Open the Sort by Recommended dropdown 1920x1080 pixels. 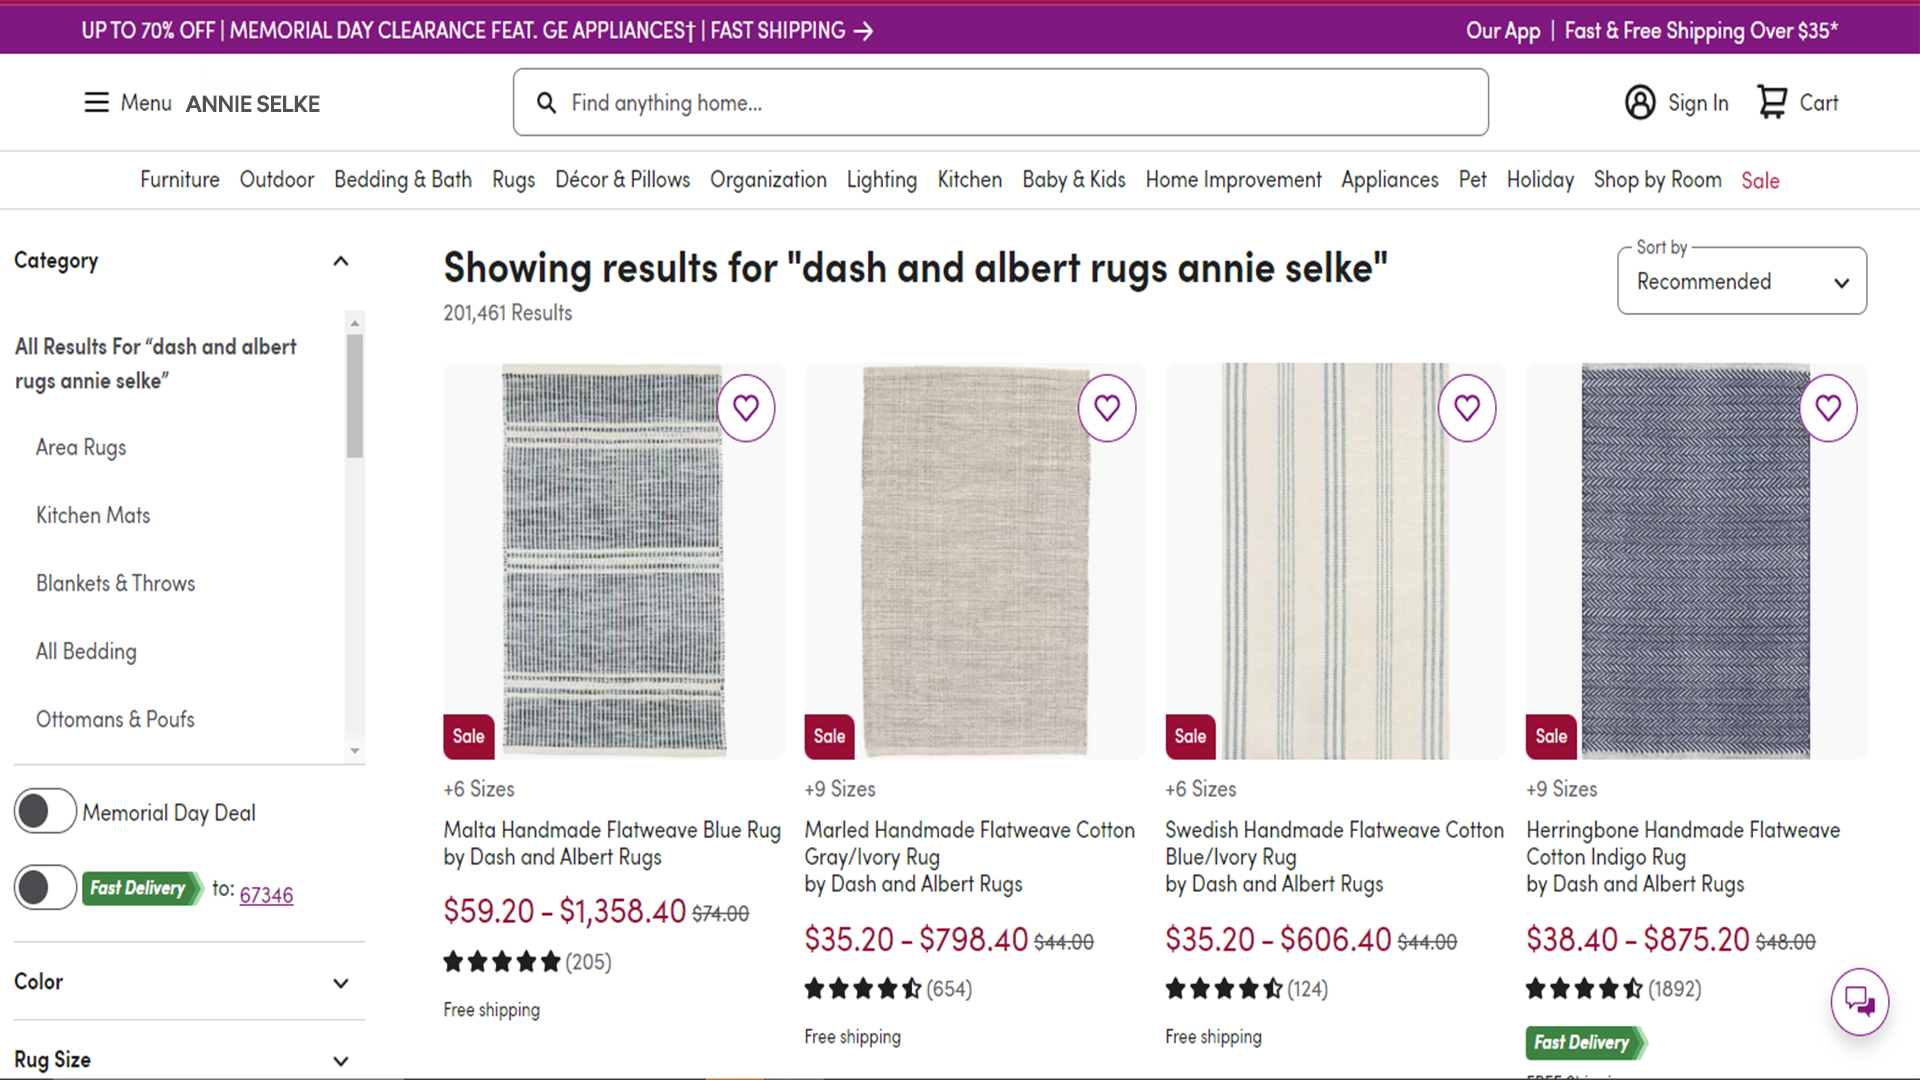tap(1741, 282)
